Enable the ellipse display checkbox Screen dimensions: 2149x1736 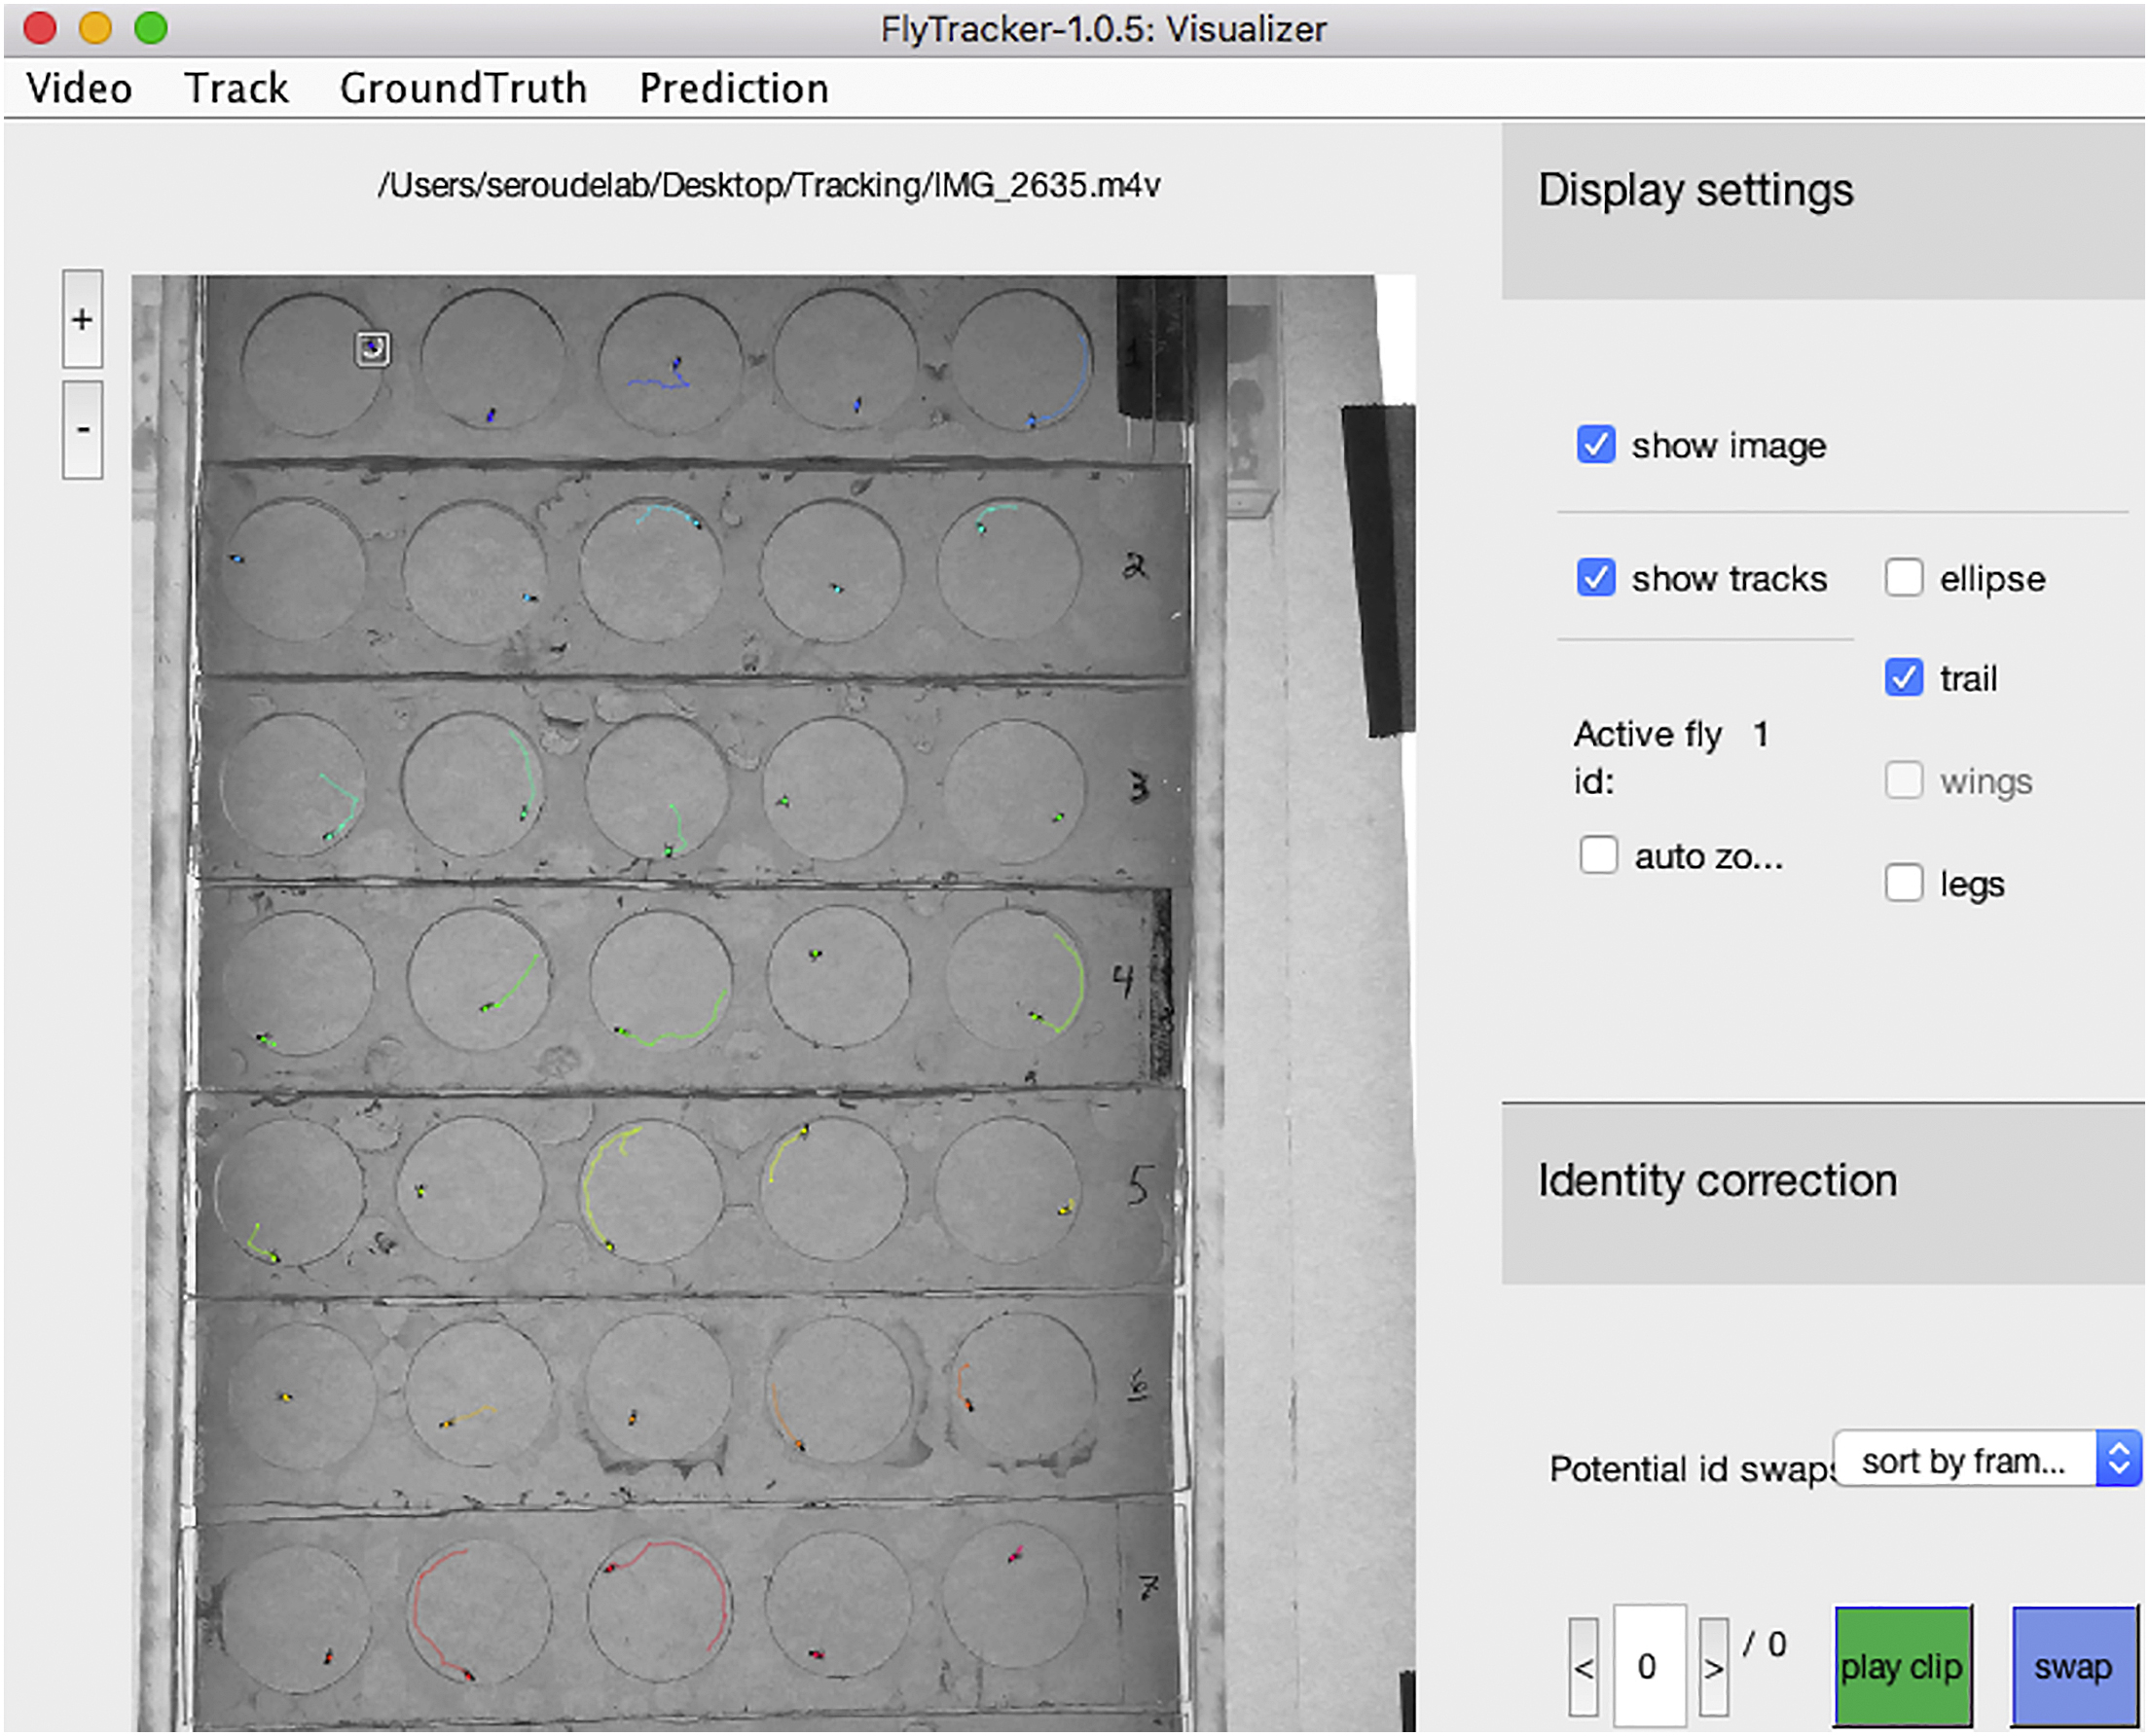coord(1903,578)
